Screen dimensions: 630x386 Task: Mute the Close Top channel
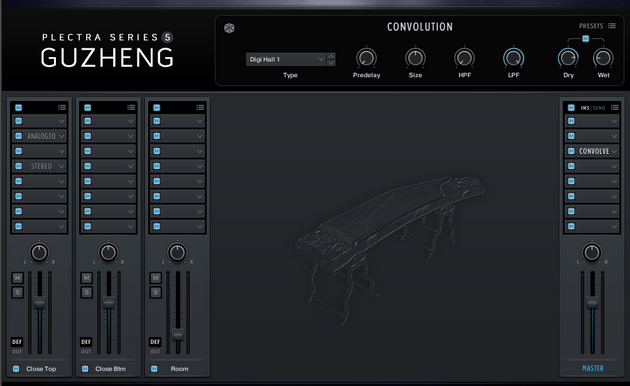[17, 278]
